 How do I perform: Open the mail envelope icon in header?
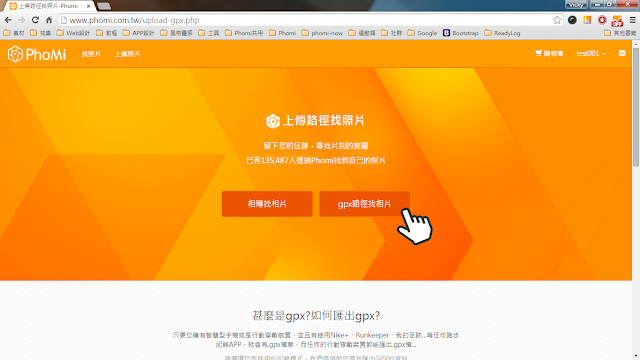point(622,53)
